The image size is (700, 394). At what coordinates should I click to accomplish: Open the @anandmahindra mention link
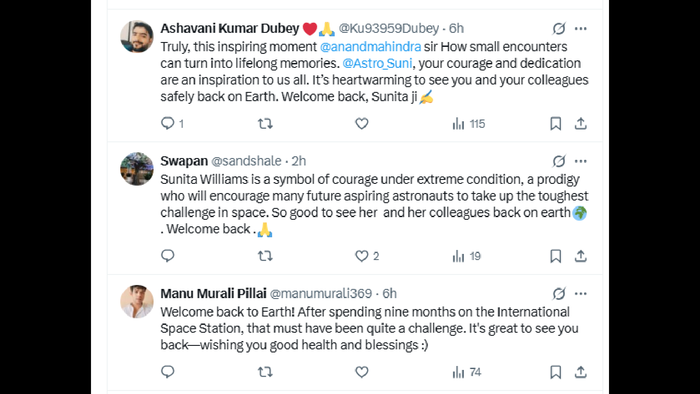tap(370, 47)
